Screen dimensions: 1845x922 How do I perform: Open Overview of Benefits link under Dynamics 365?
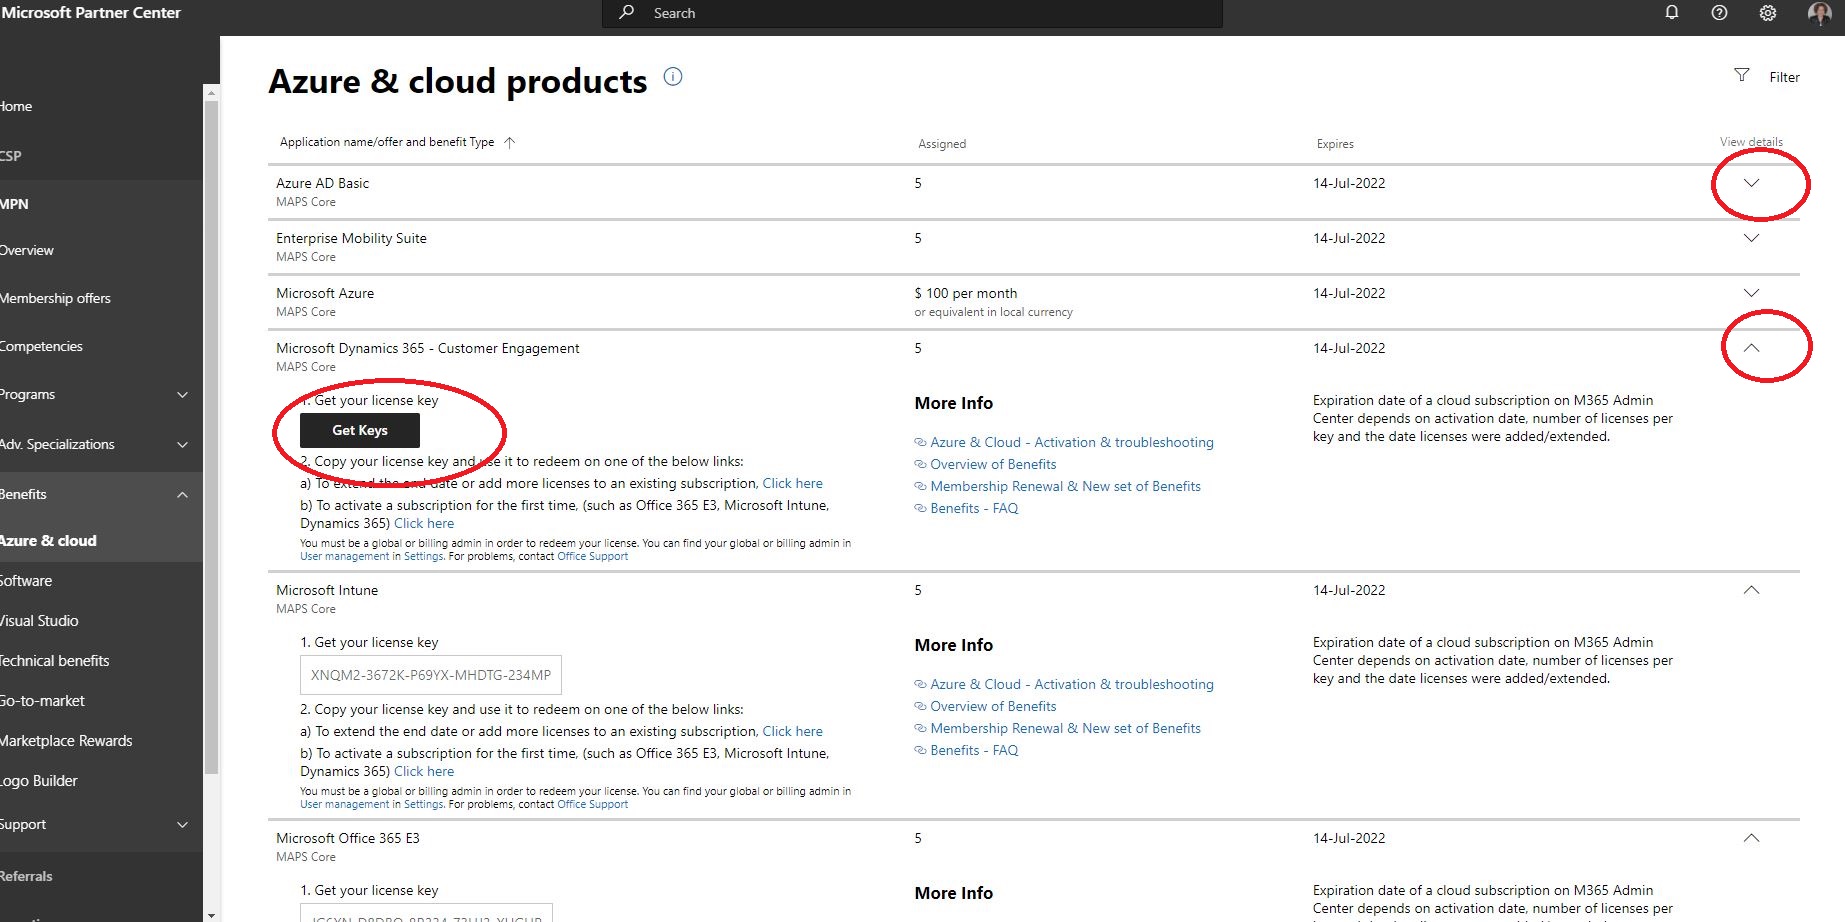[992, 465]
